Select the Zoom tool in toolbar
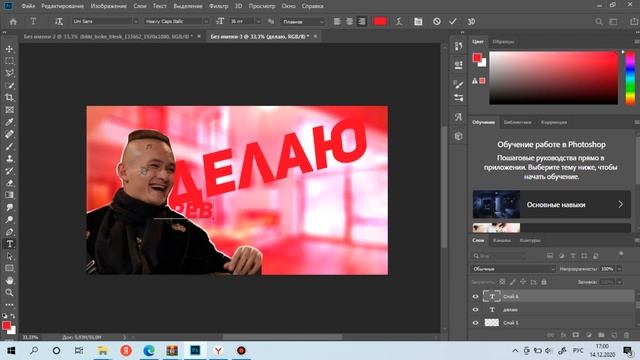The width and height of the screenshot is (640, 360). pyautogui.click(x=9, y=293)
